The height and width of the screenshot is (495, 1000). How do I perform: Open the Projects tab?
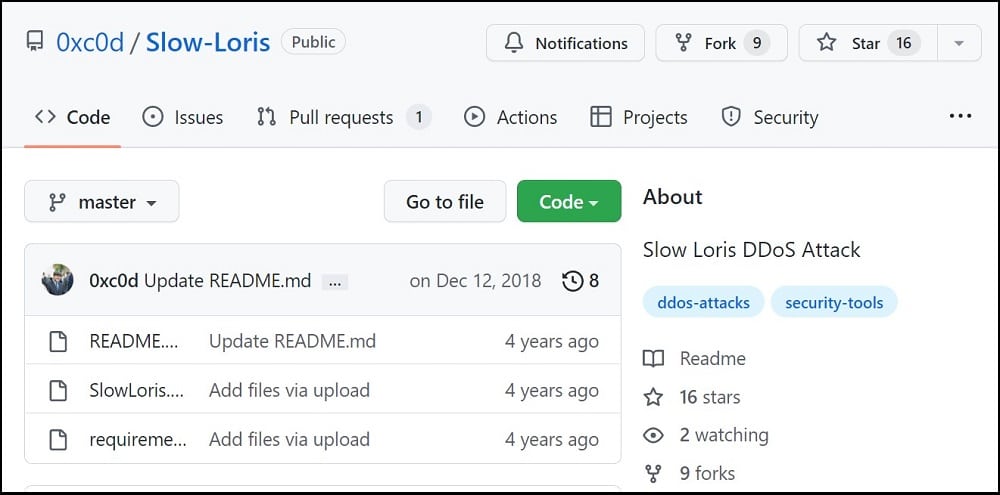coord(638,117)
